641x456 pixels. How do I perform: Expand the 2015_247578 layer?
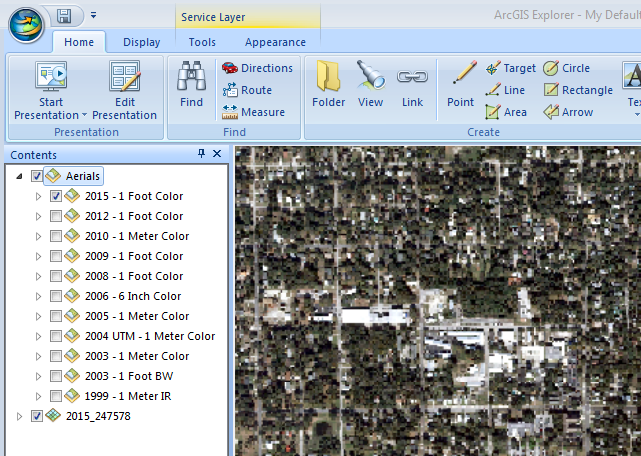(x=21, y=416)
